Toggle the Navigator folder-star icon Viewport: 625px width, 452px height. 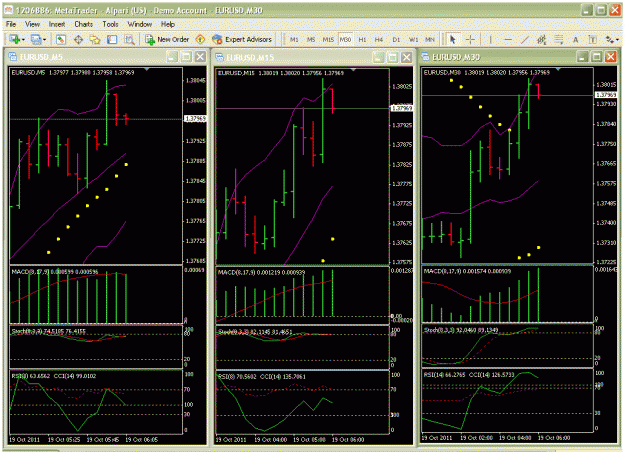tap(95, 39)
